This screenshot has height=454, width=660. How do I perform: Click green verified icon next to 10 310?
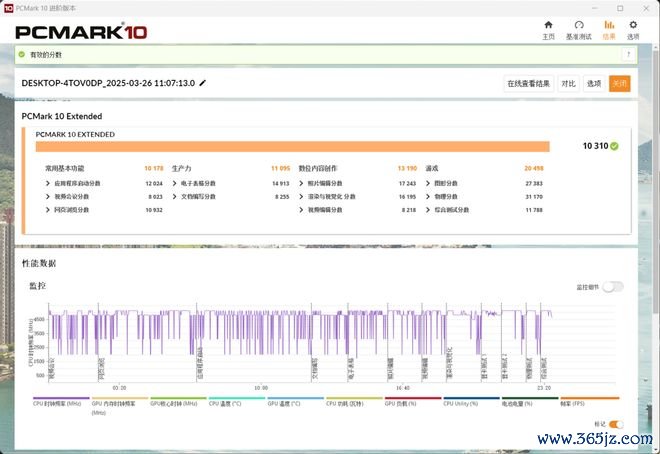pos(614,146)
